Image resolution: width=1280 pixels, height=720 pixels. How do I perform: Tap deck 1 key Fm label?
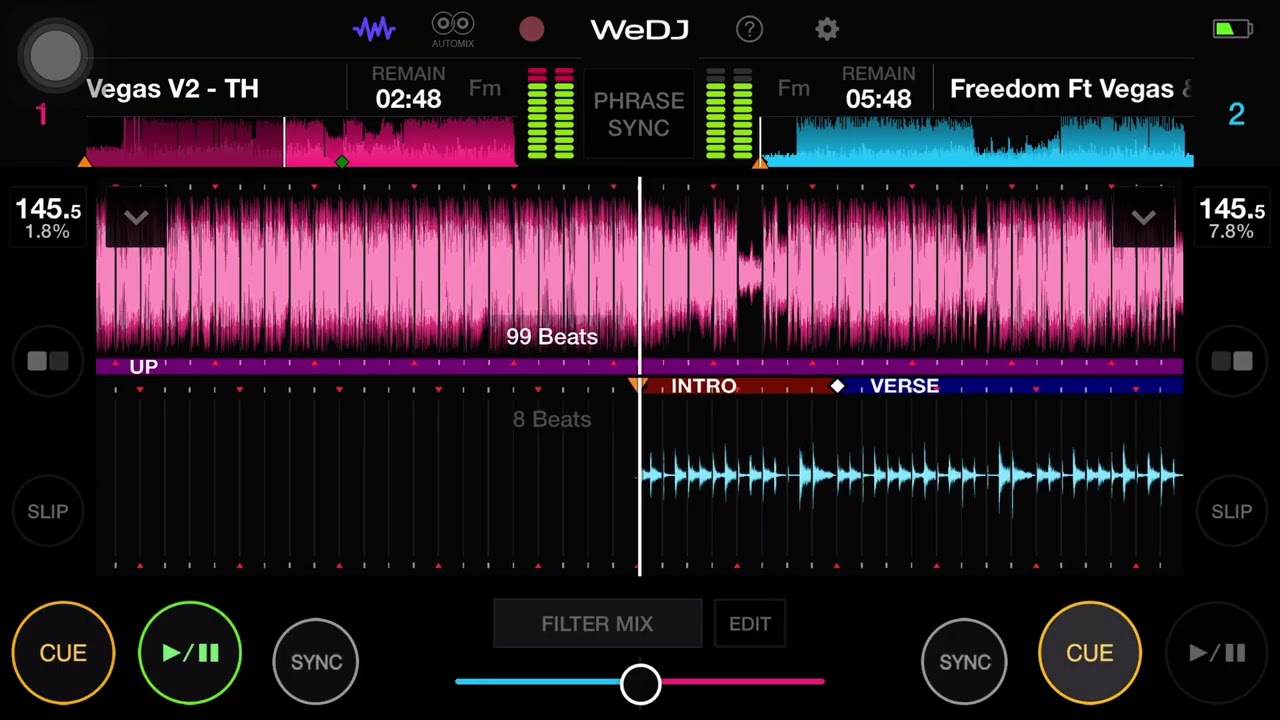pyautogui.click(x=485, y=89)
